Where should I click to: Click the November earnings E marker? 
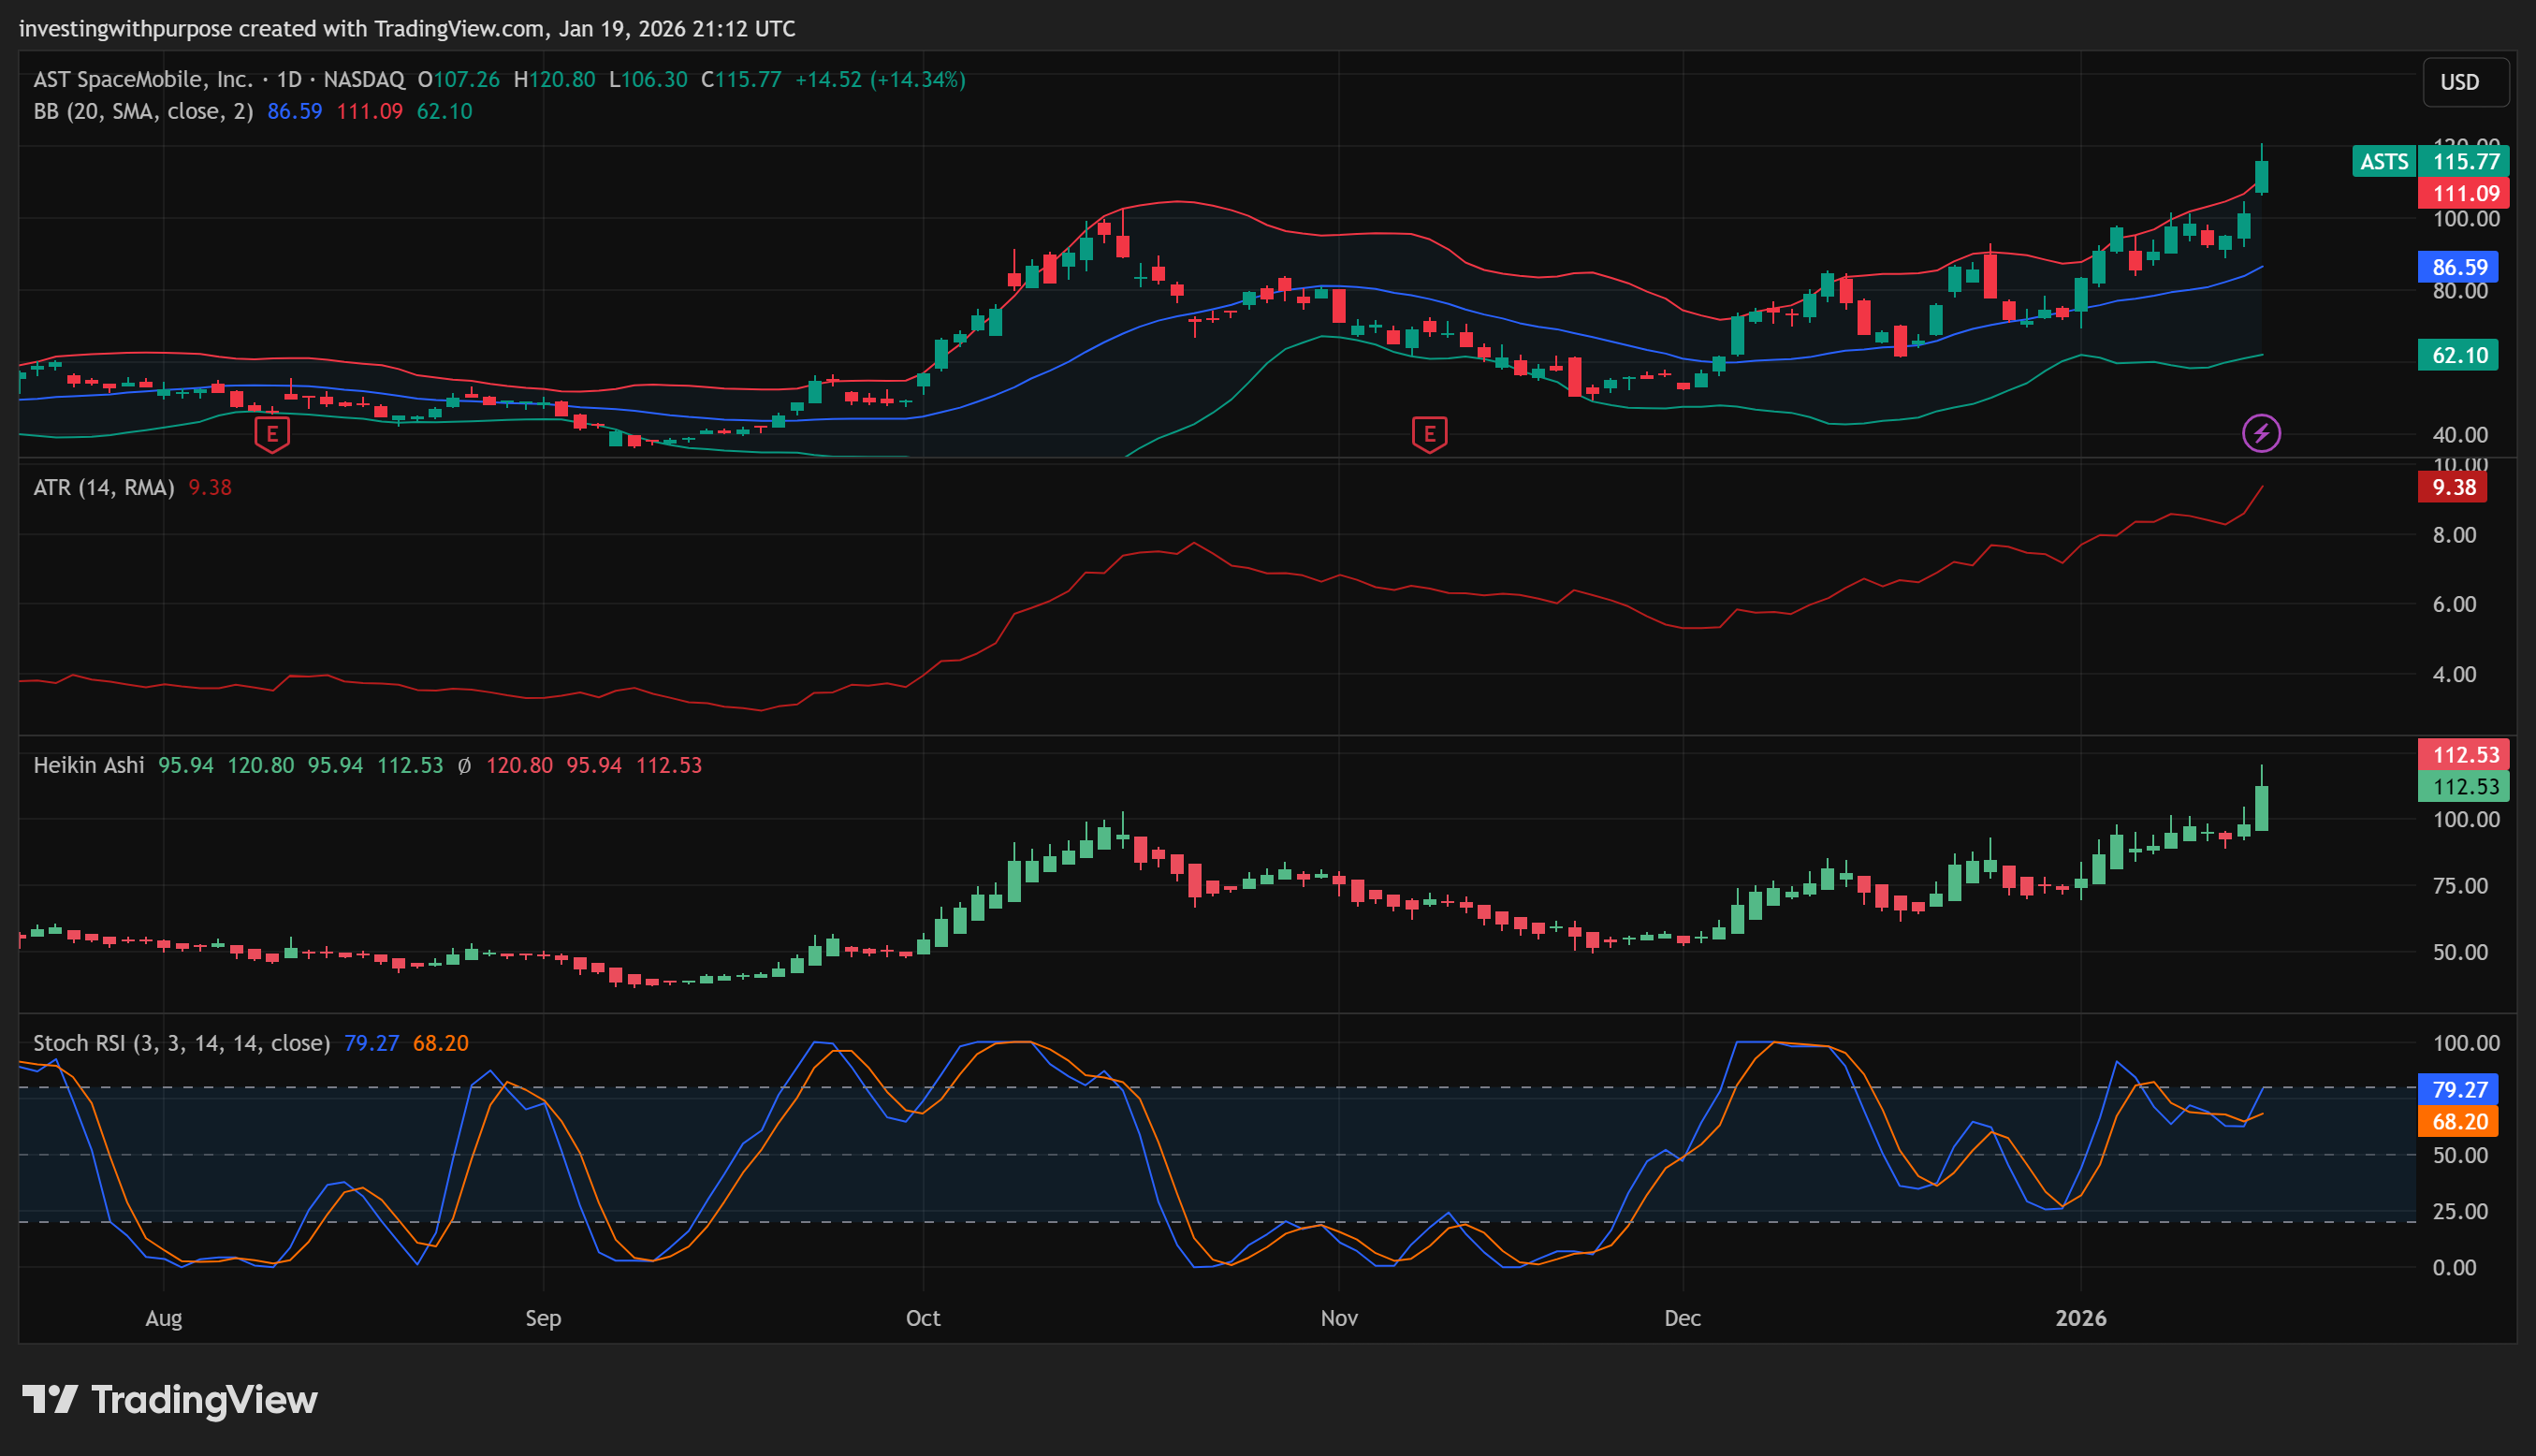[x=1429, y=434]
